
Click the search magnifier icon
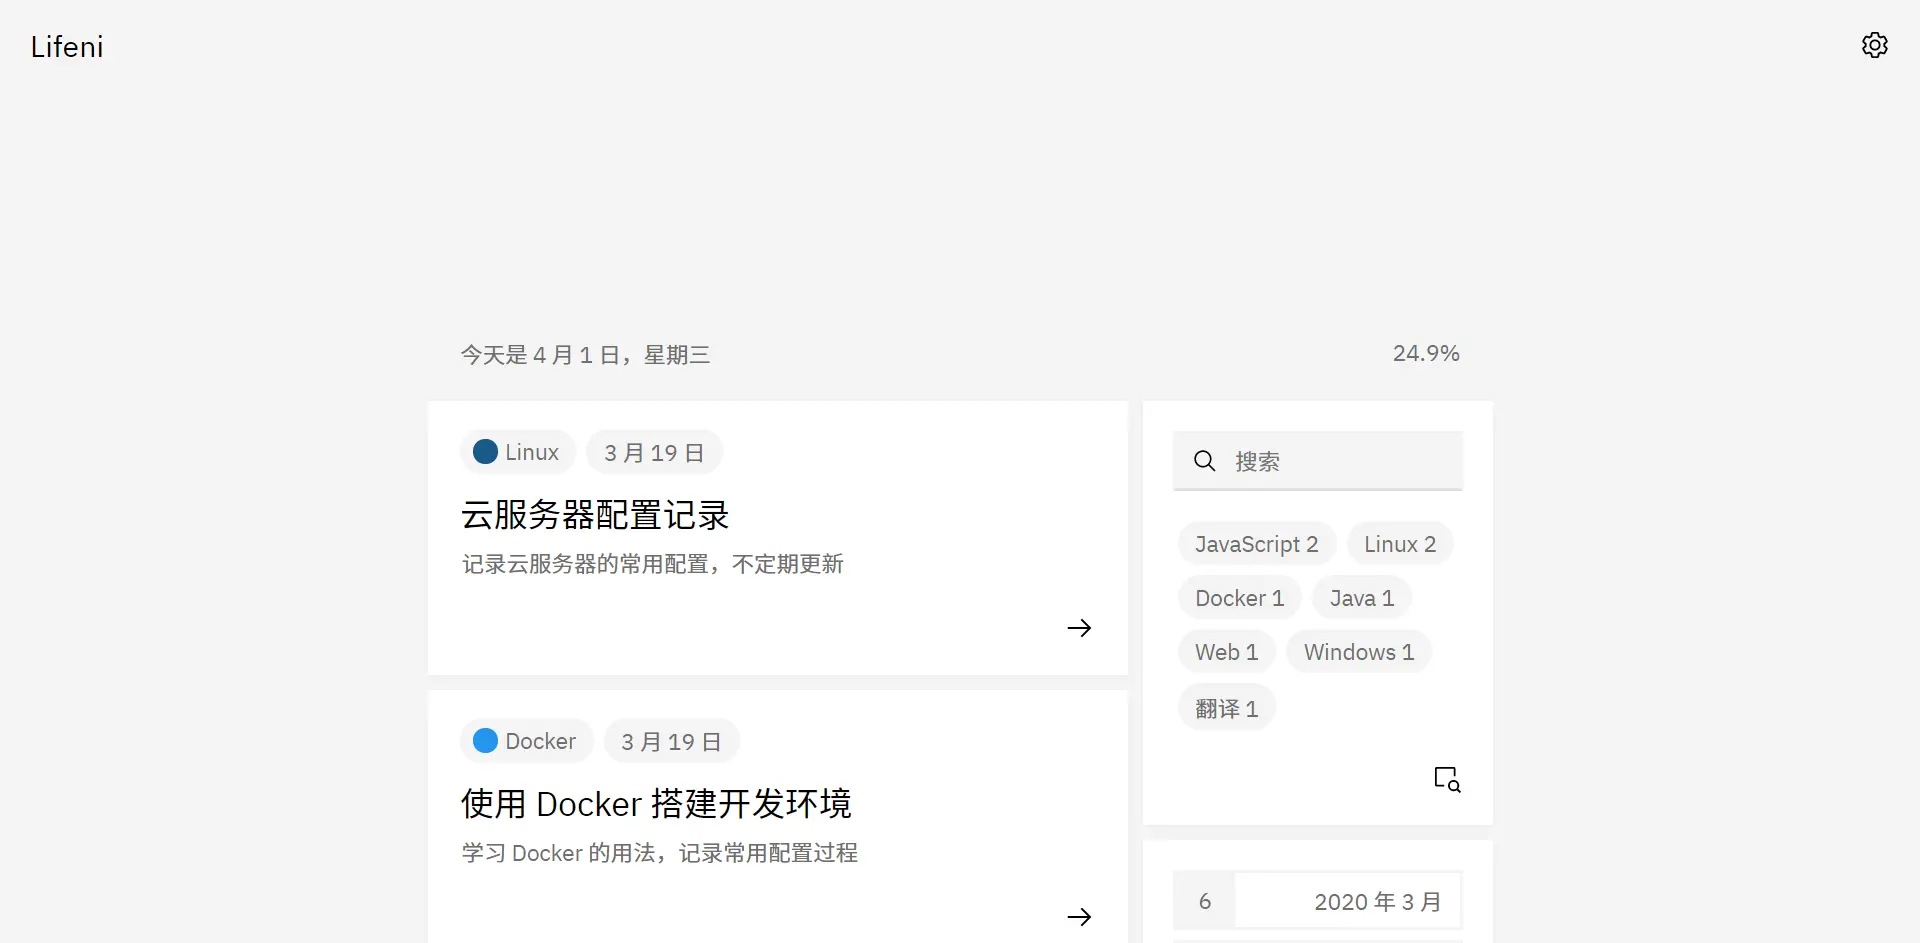tap(1204, 461)
